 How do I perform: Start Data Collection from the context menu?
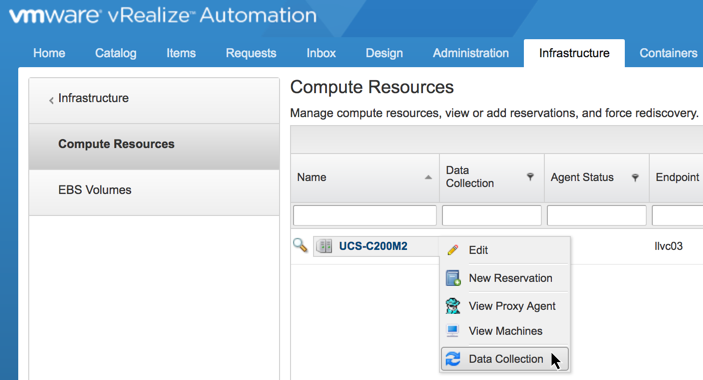point(504,359)
